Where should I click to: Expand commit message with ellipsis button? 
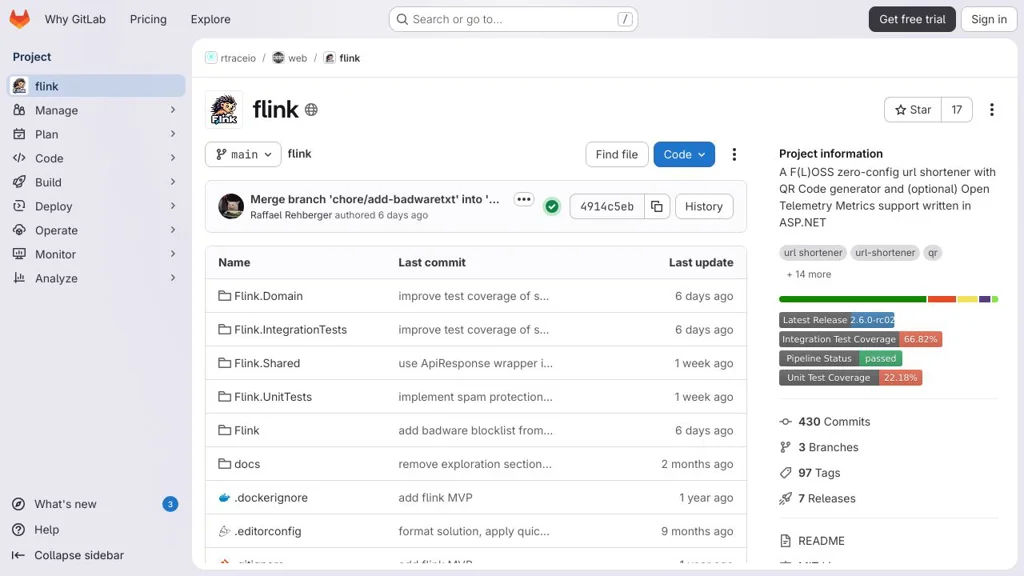524,199
